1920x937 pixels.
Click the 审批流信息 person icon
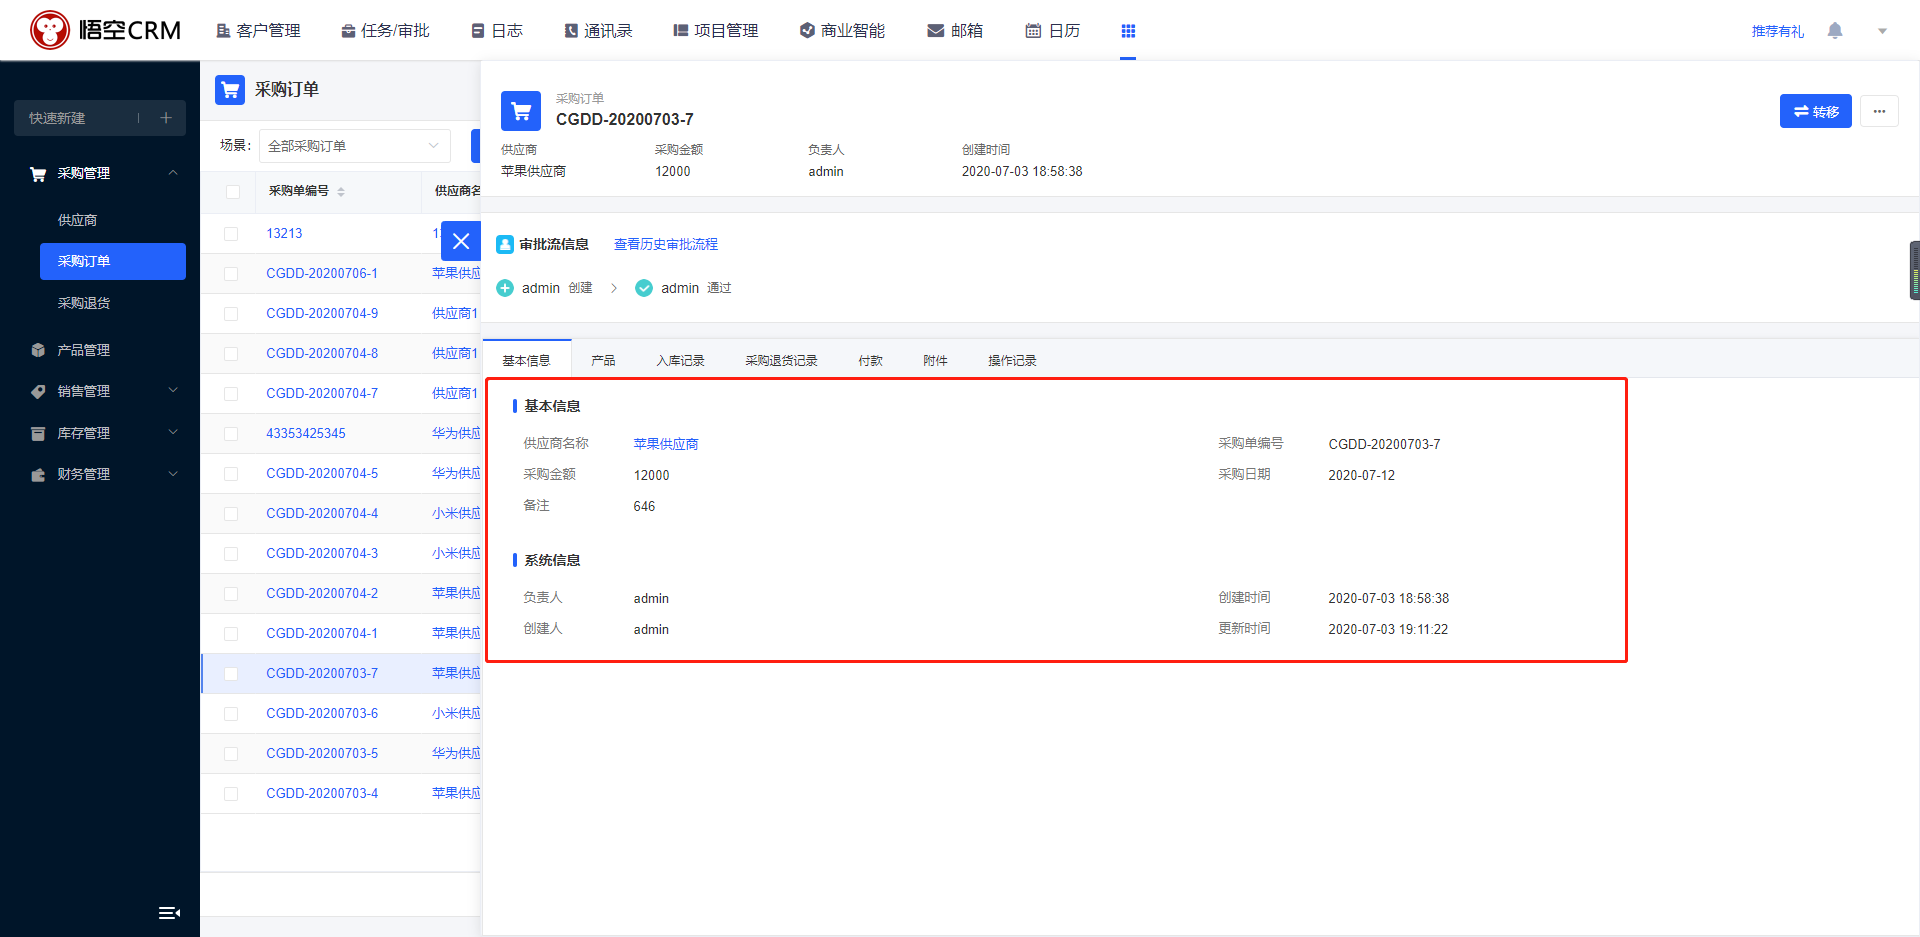click(505, 244)
